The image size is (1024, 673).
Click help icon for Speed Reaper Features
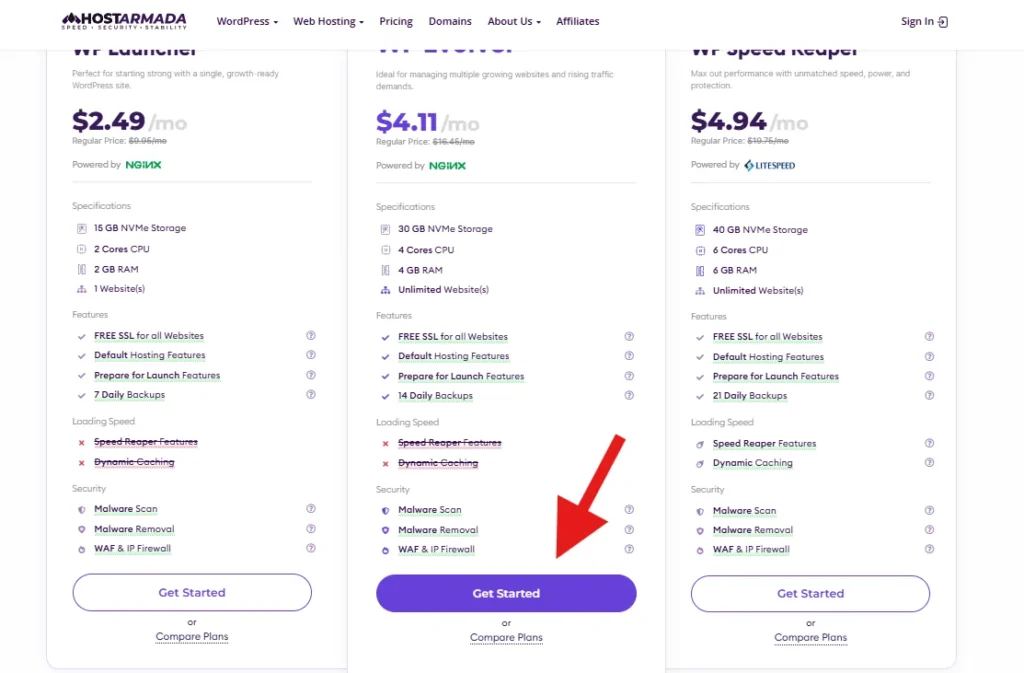point(929,443)
